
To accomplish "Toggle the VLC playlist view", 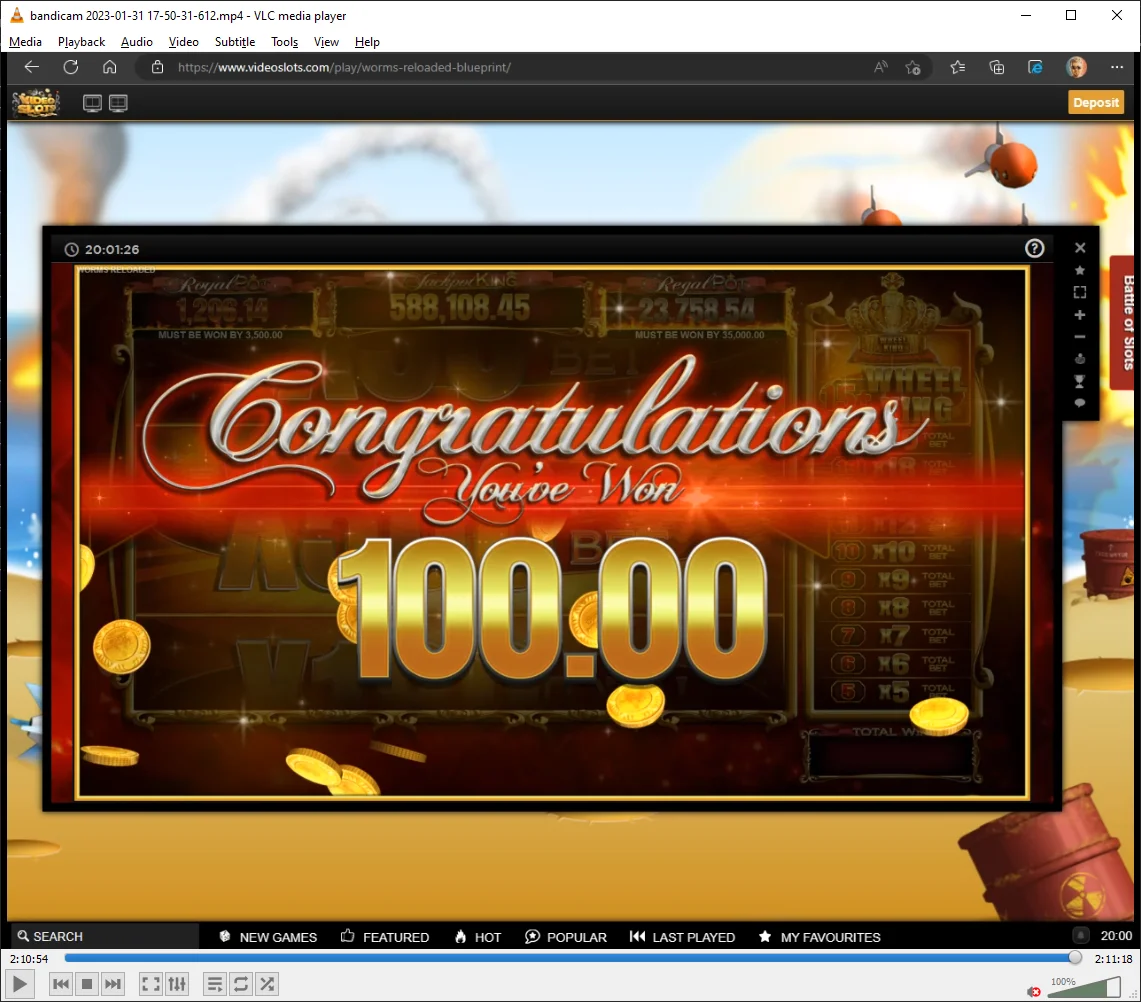I will click(215, 985).
